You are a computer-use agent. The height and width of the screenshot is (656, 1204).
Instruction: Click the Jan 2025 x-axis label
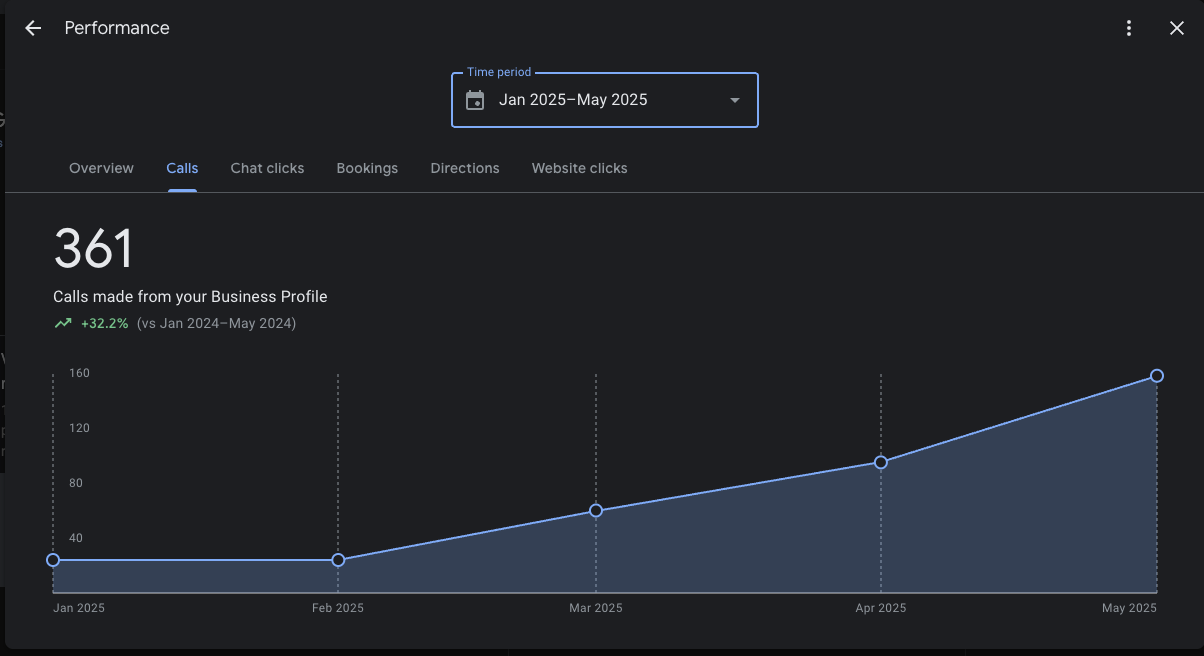(79, 608)
